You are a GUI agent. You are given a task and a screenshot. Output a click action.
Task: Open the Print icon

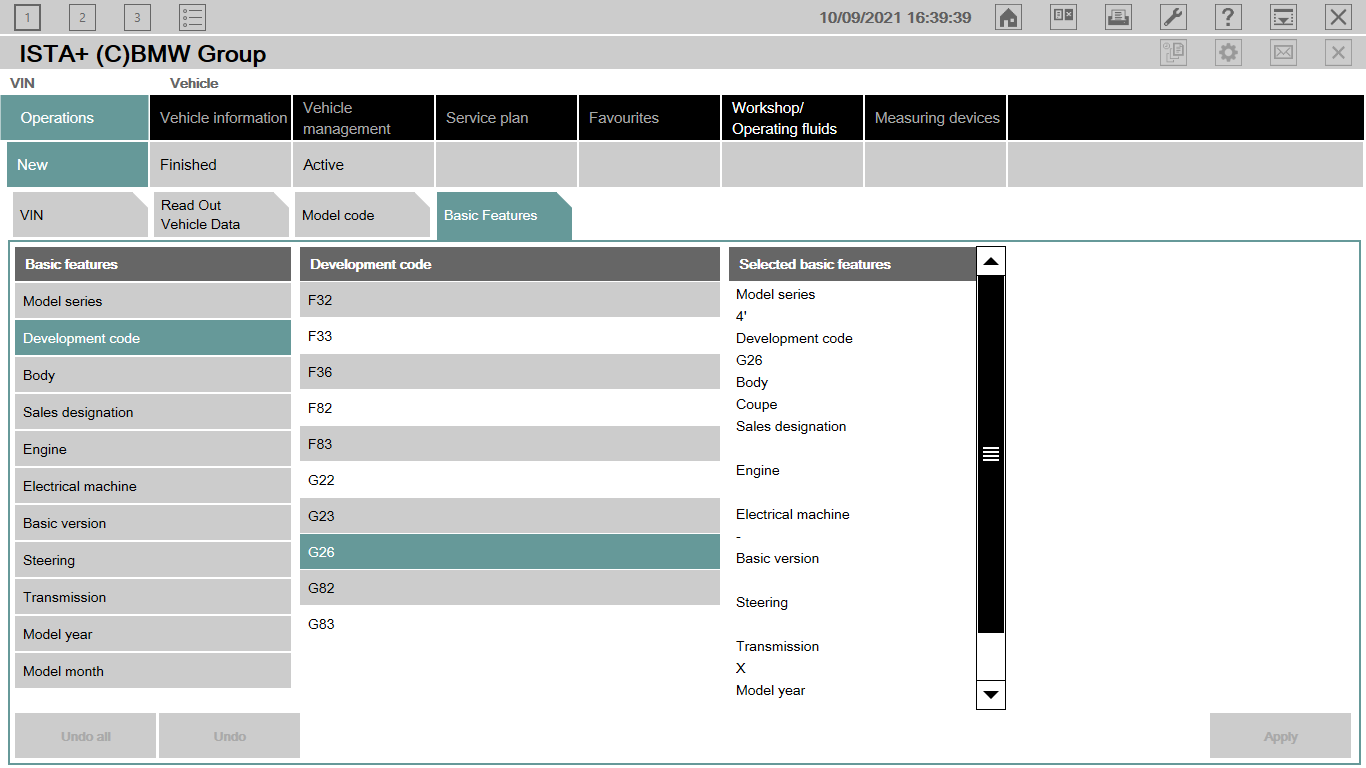[x=1118, y=17]
